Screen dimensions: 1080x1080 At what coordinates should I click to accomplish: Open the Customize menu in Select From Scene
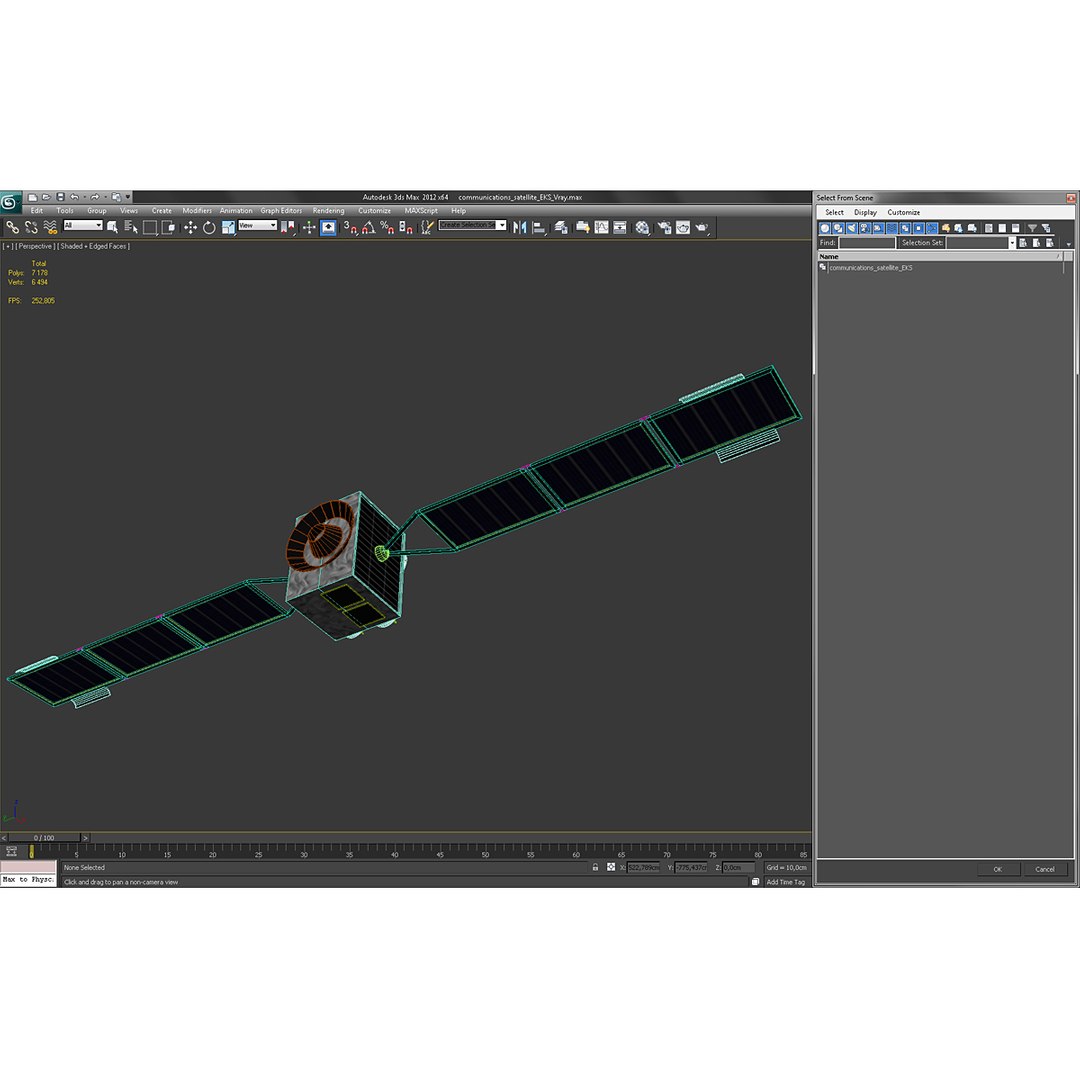click(904, 212)
